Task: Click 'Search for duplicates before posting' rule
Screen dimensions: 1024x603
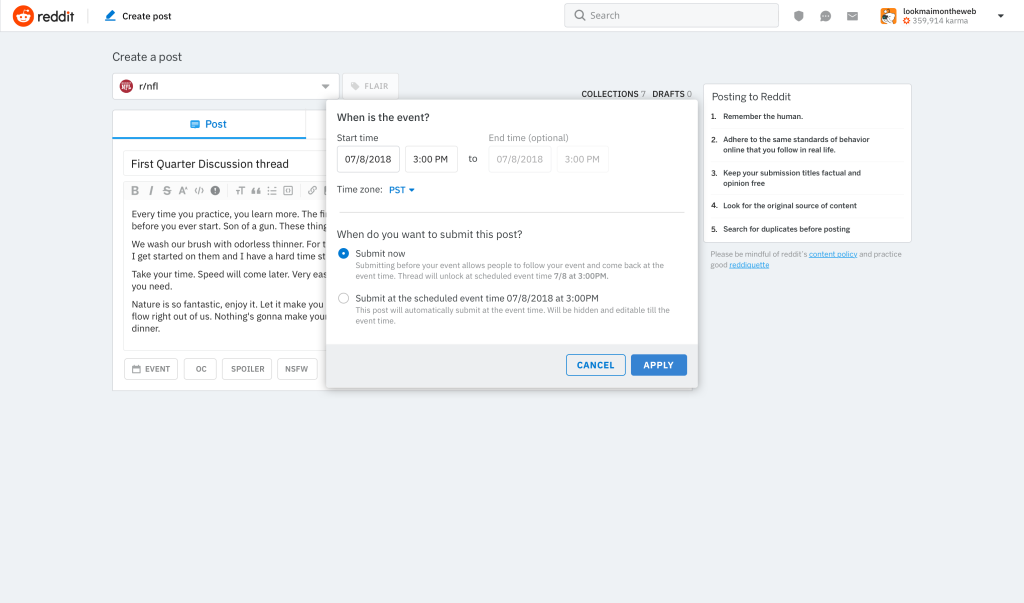Action: (786, 229)
